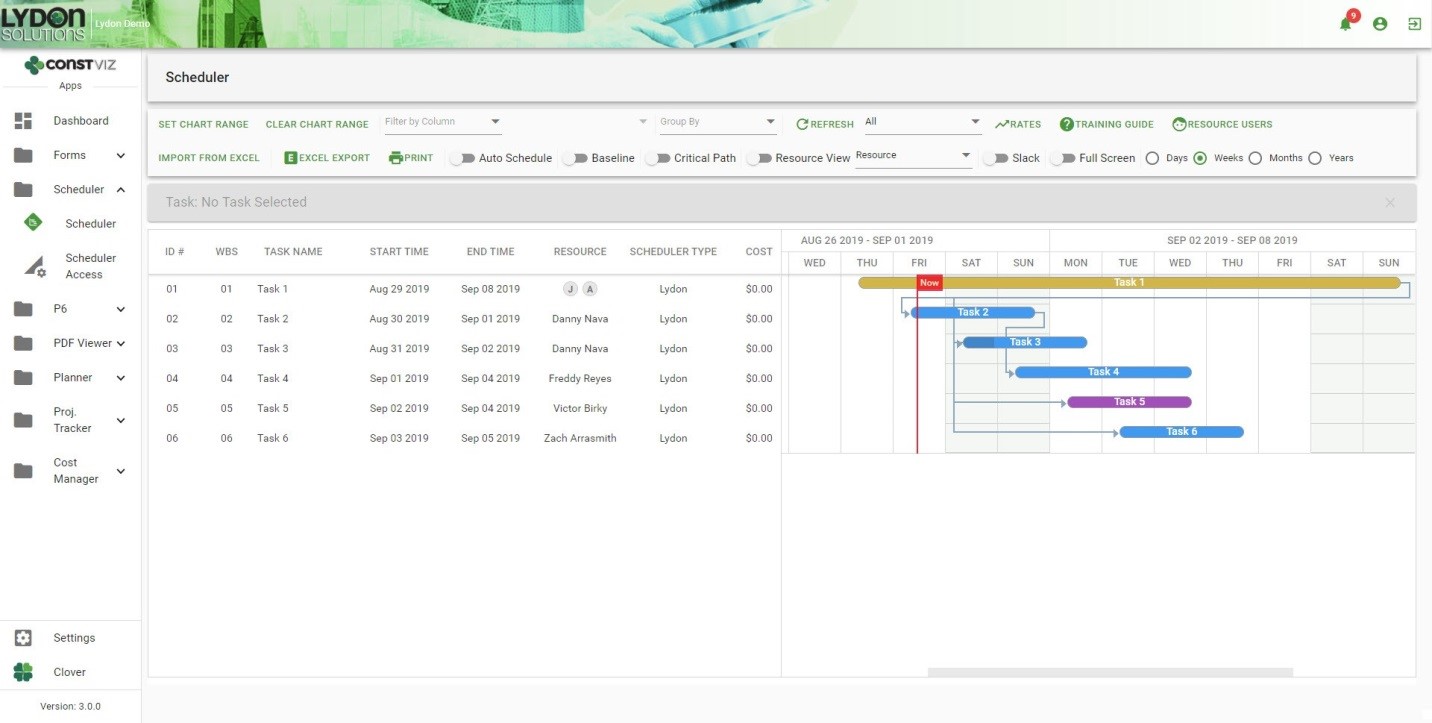
Task: Open the Training Guide
Action: (x=1106, y=123)
